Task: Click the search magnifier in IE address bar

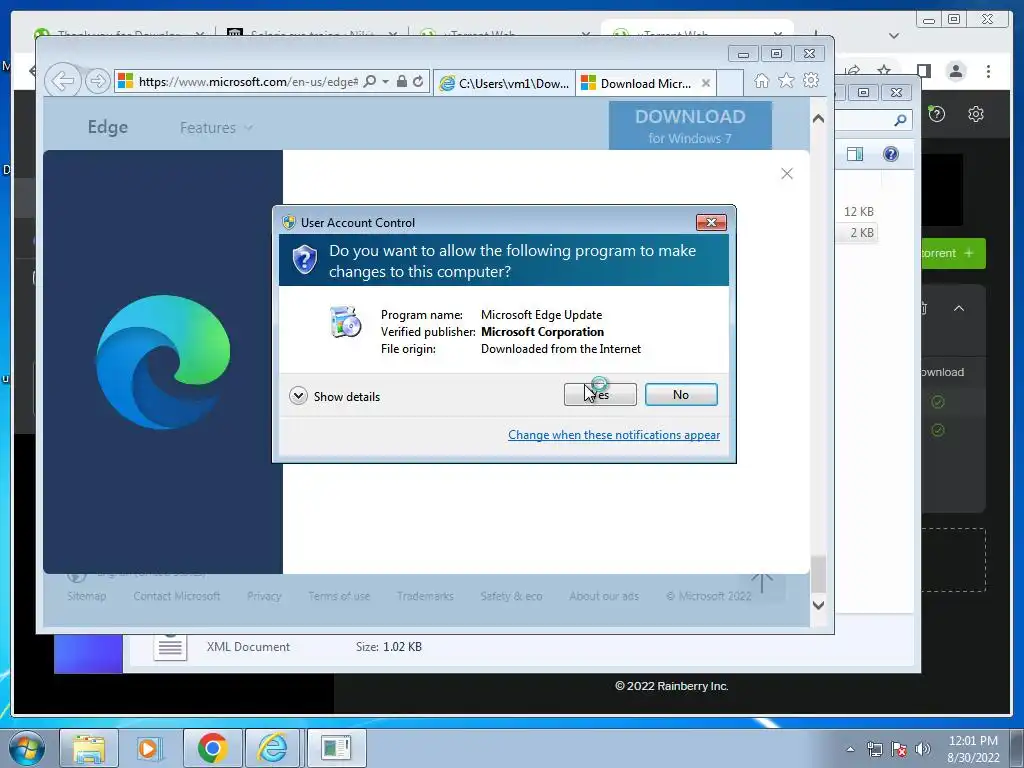Action: [x=370, y=82]
